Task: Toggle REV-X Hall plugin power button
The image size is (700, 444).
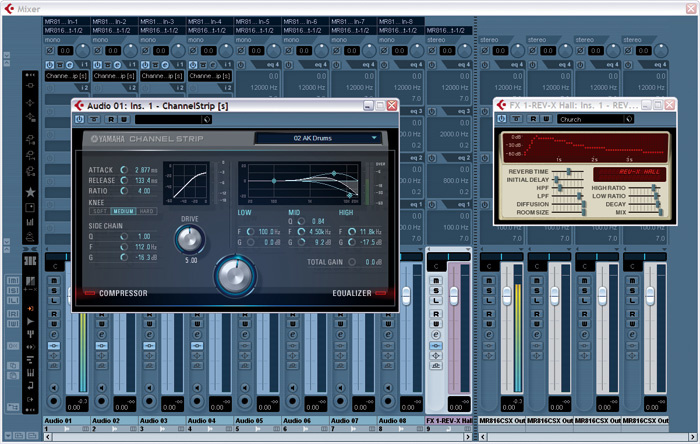Action: tap(504, 119)
